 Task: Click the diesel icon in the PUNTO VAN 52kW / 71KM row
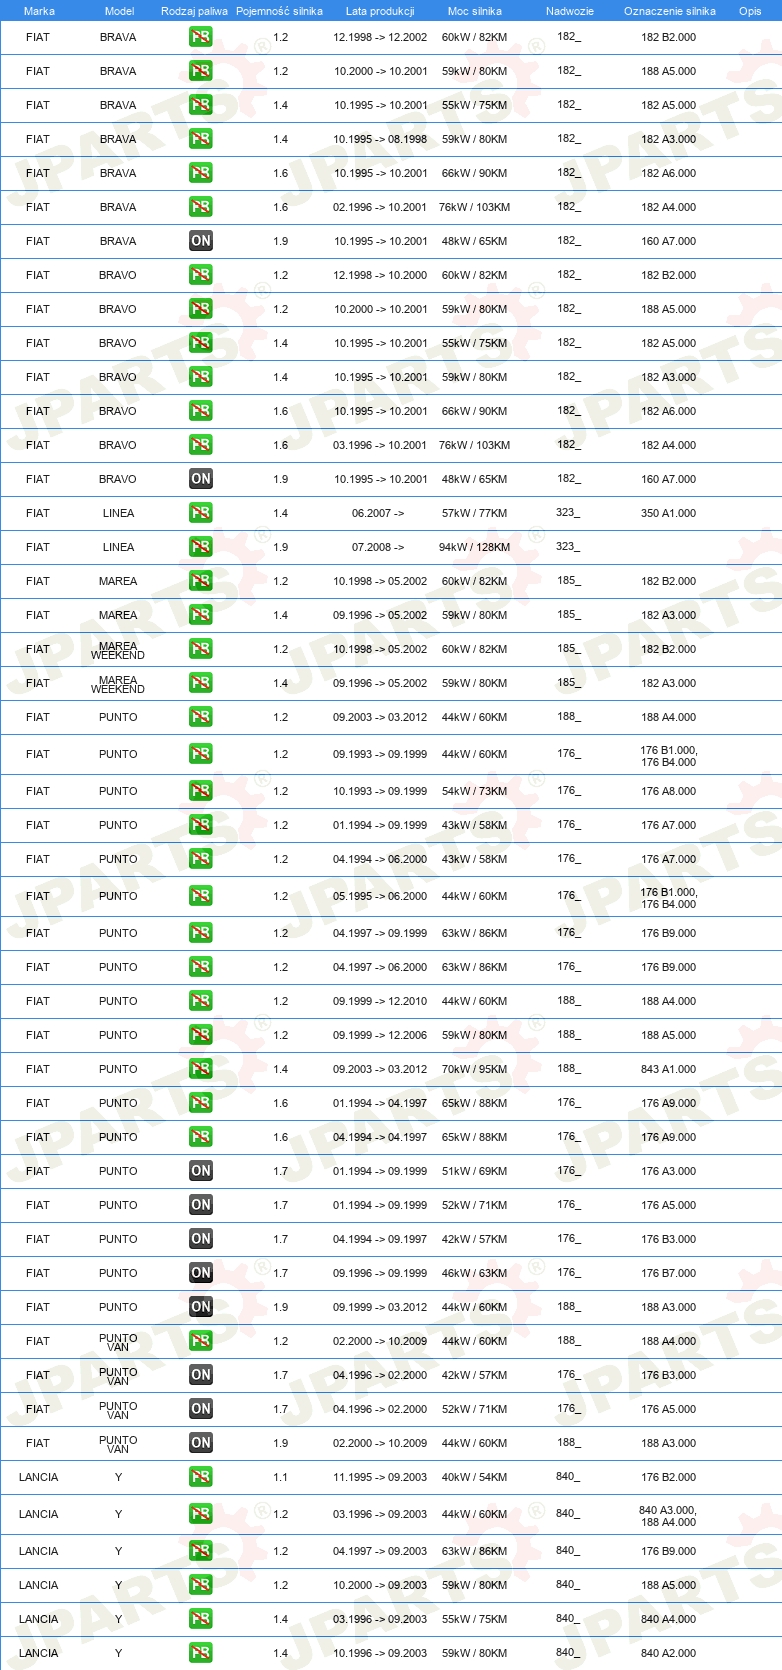(201, 1409)
